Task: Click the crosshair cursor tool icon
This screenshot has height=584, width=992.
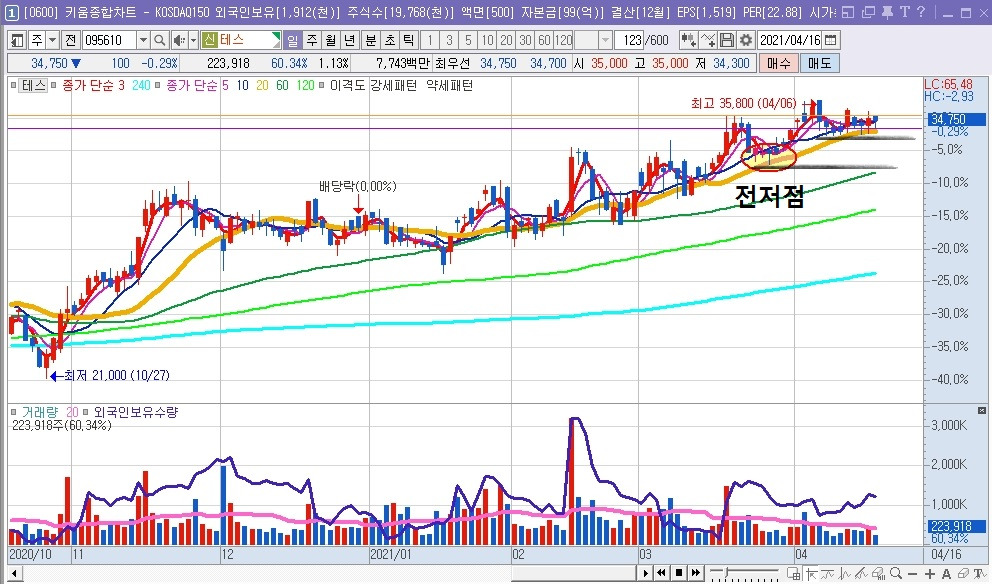Action: click(811, 574)
